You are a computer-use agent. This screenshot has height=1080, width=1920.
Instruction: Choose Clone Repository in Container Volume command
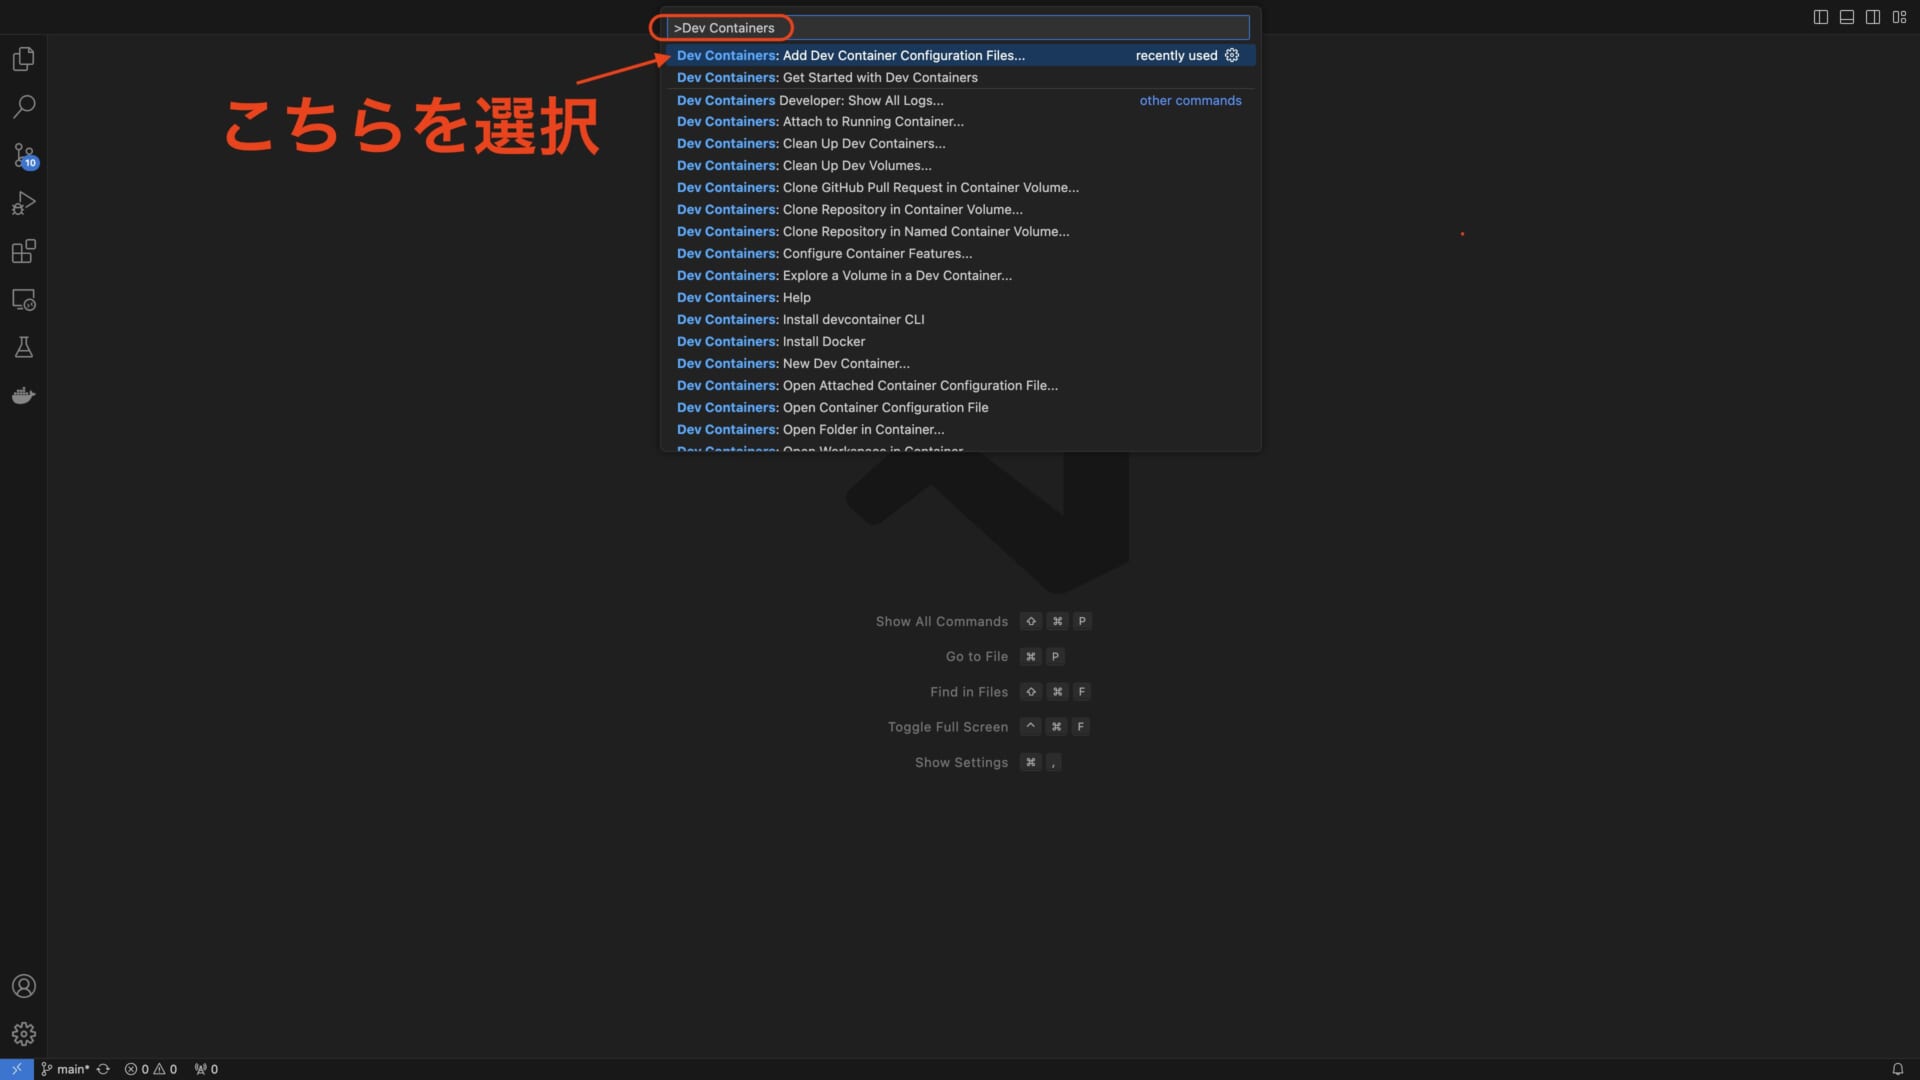pos(960,210)
